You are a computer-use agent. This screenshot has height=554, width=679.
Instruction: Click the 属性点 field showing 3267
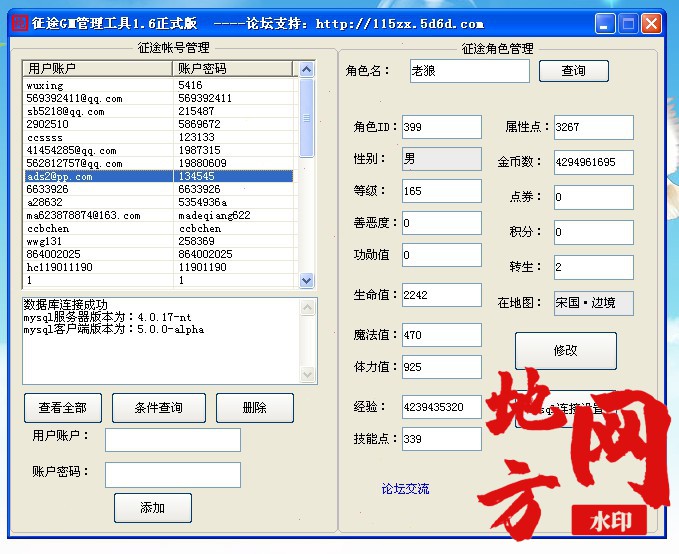coord(594,127)
